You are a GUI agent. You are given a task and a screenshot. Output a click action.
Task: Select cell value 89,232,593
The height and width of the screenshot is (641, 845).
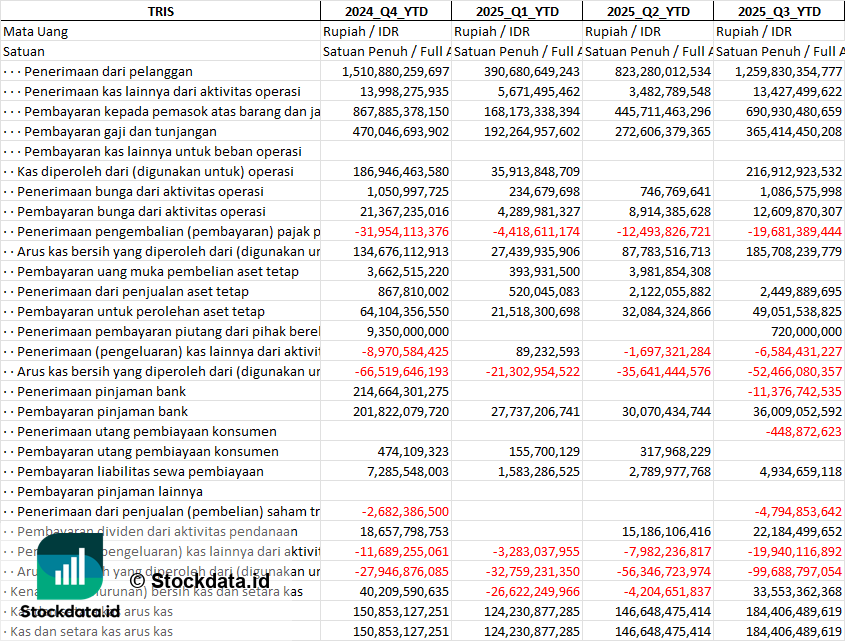click(x=548, y=350)
